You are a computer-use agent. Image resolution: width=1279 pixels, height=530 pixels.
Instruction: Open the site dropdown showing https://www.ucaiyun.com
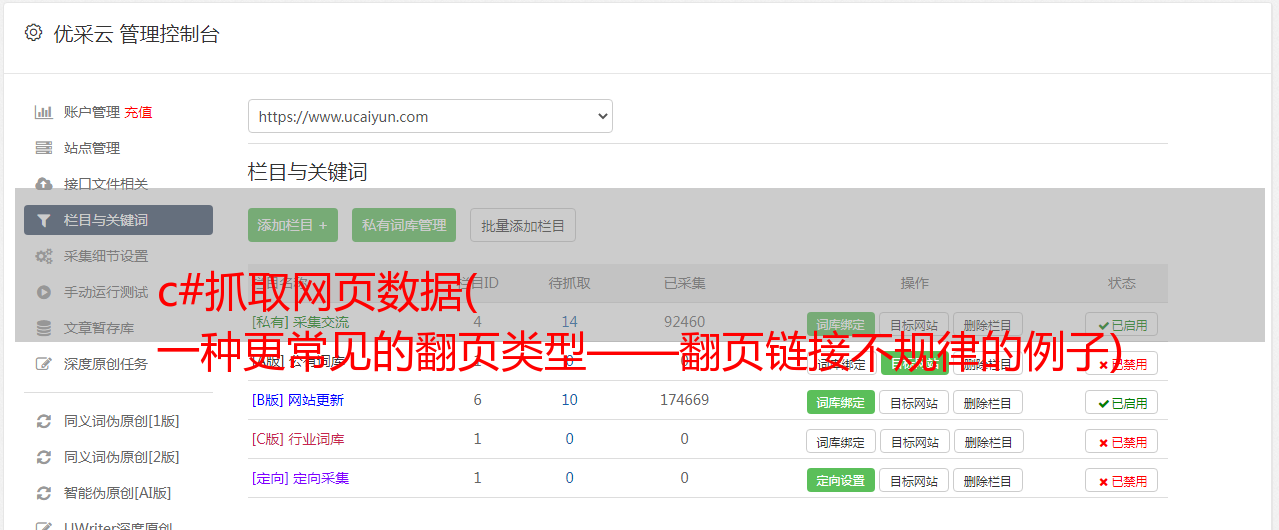tap(430, 116)
